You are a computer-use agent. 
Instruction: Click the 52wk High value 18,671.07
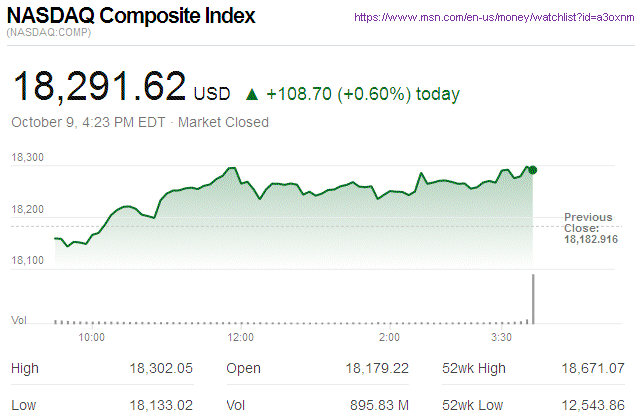click(x=593, y=369)
